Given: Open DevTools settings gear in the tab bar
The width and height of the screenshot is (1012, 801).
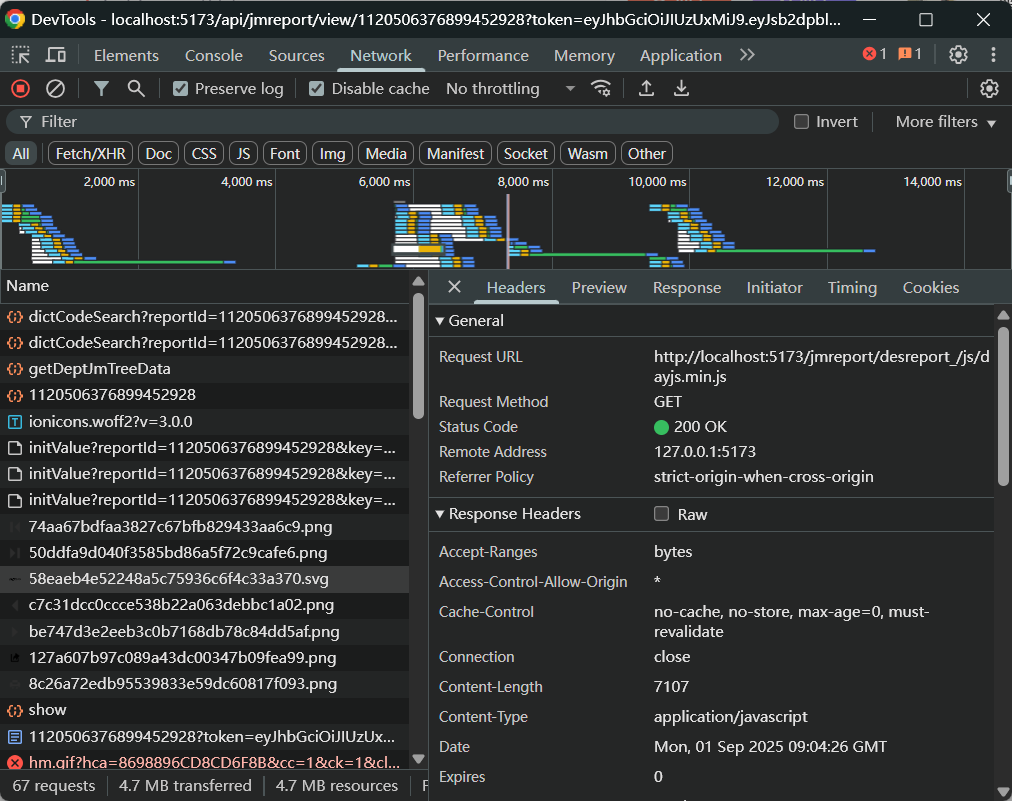Looking at the screenshot, I should tap(958, 55).
